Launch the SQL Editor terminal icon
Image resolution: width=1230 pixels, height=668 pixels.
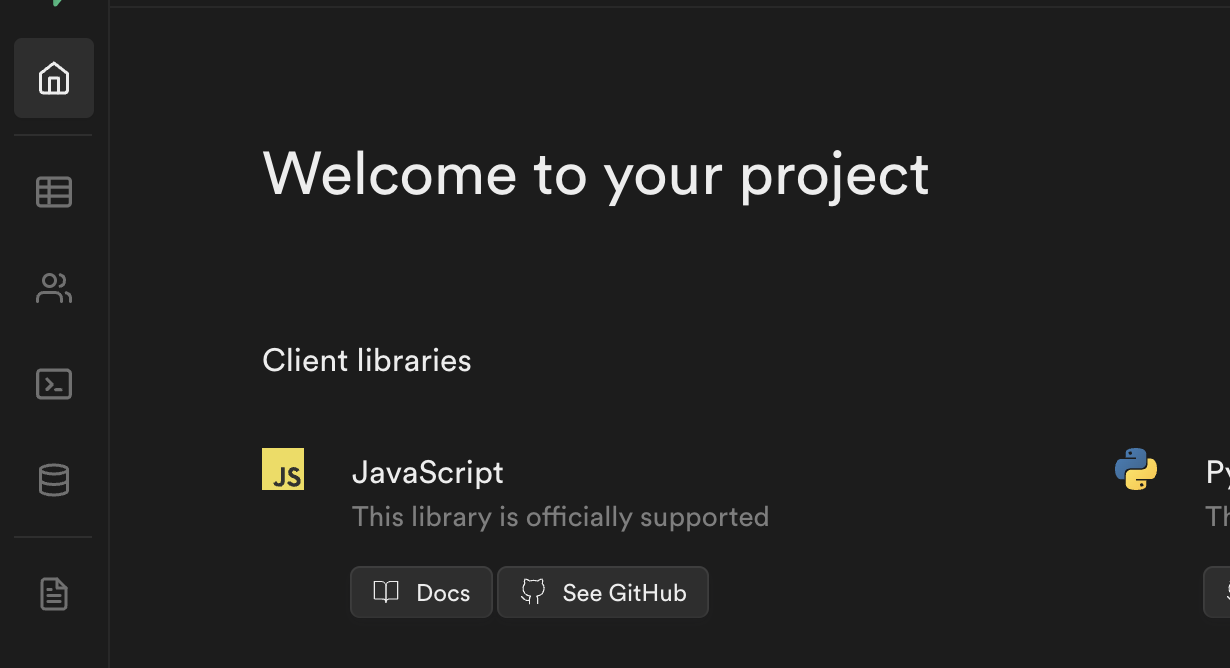pyautogui.click(x=54, y=384)
